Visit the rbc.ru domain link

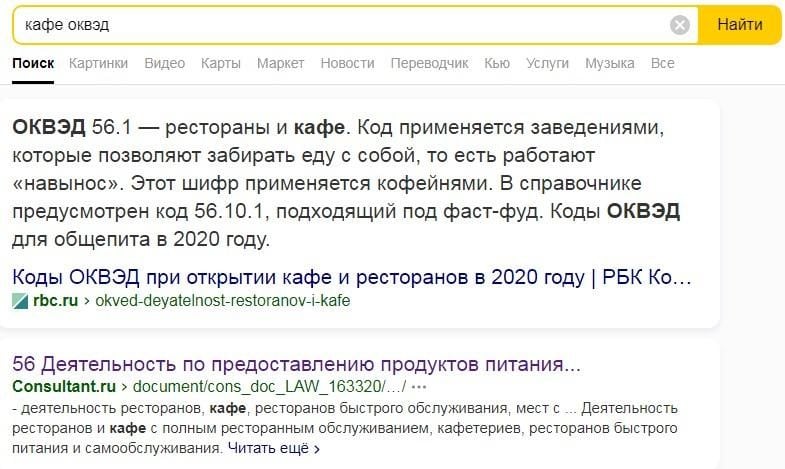[x=56, y=301]
